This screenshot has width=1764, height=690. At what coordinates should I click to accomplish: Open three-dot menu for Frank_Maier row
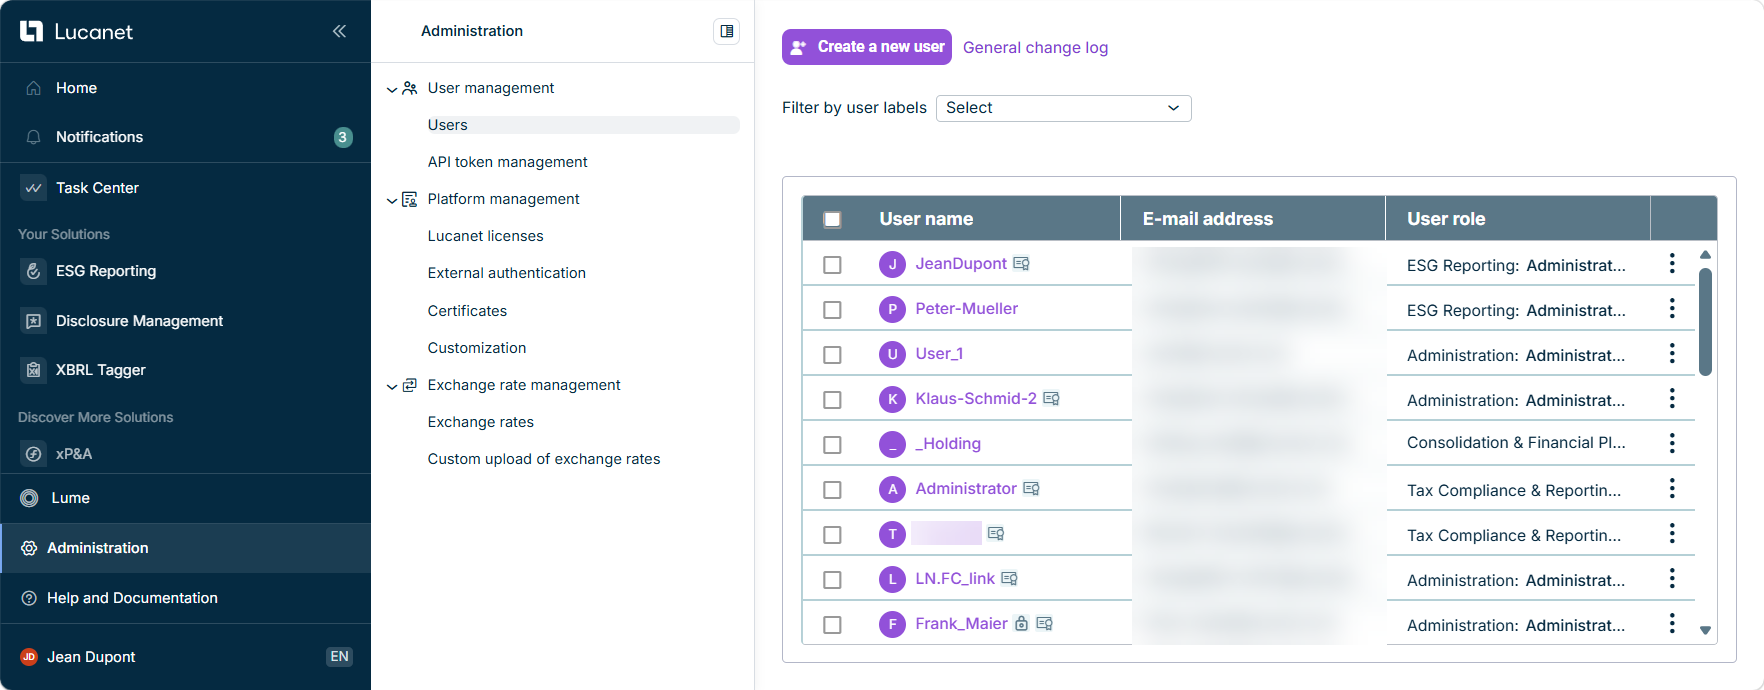(x=1672, y=623)
